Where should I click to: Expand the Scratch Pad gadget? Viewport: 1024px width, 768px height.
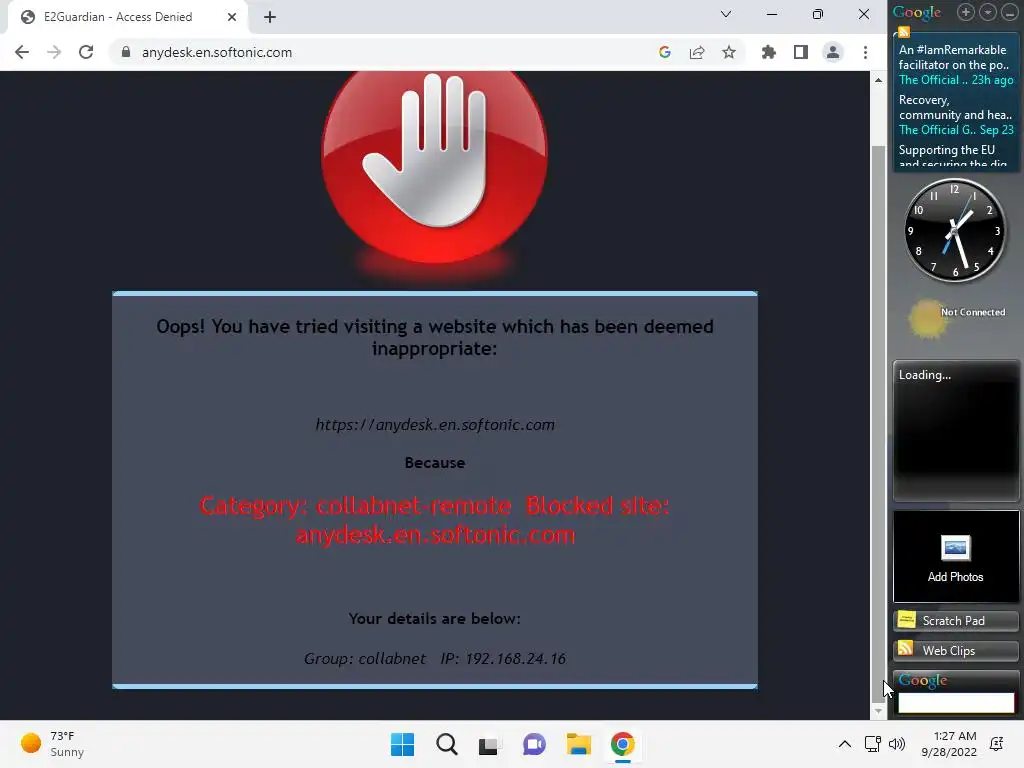(x=955, y=620)
